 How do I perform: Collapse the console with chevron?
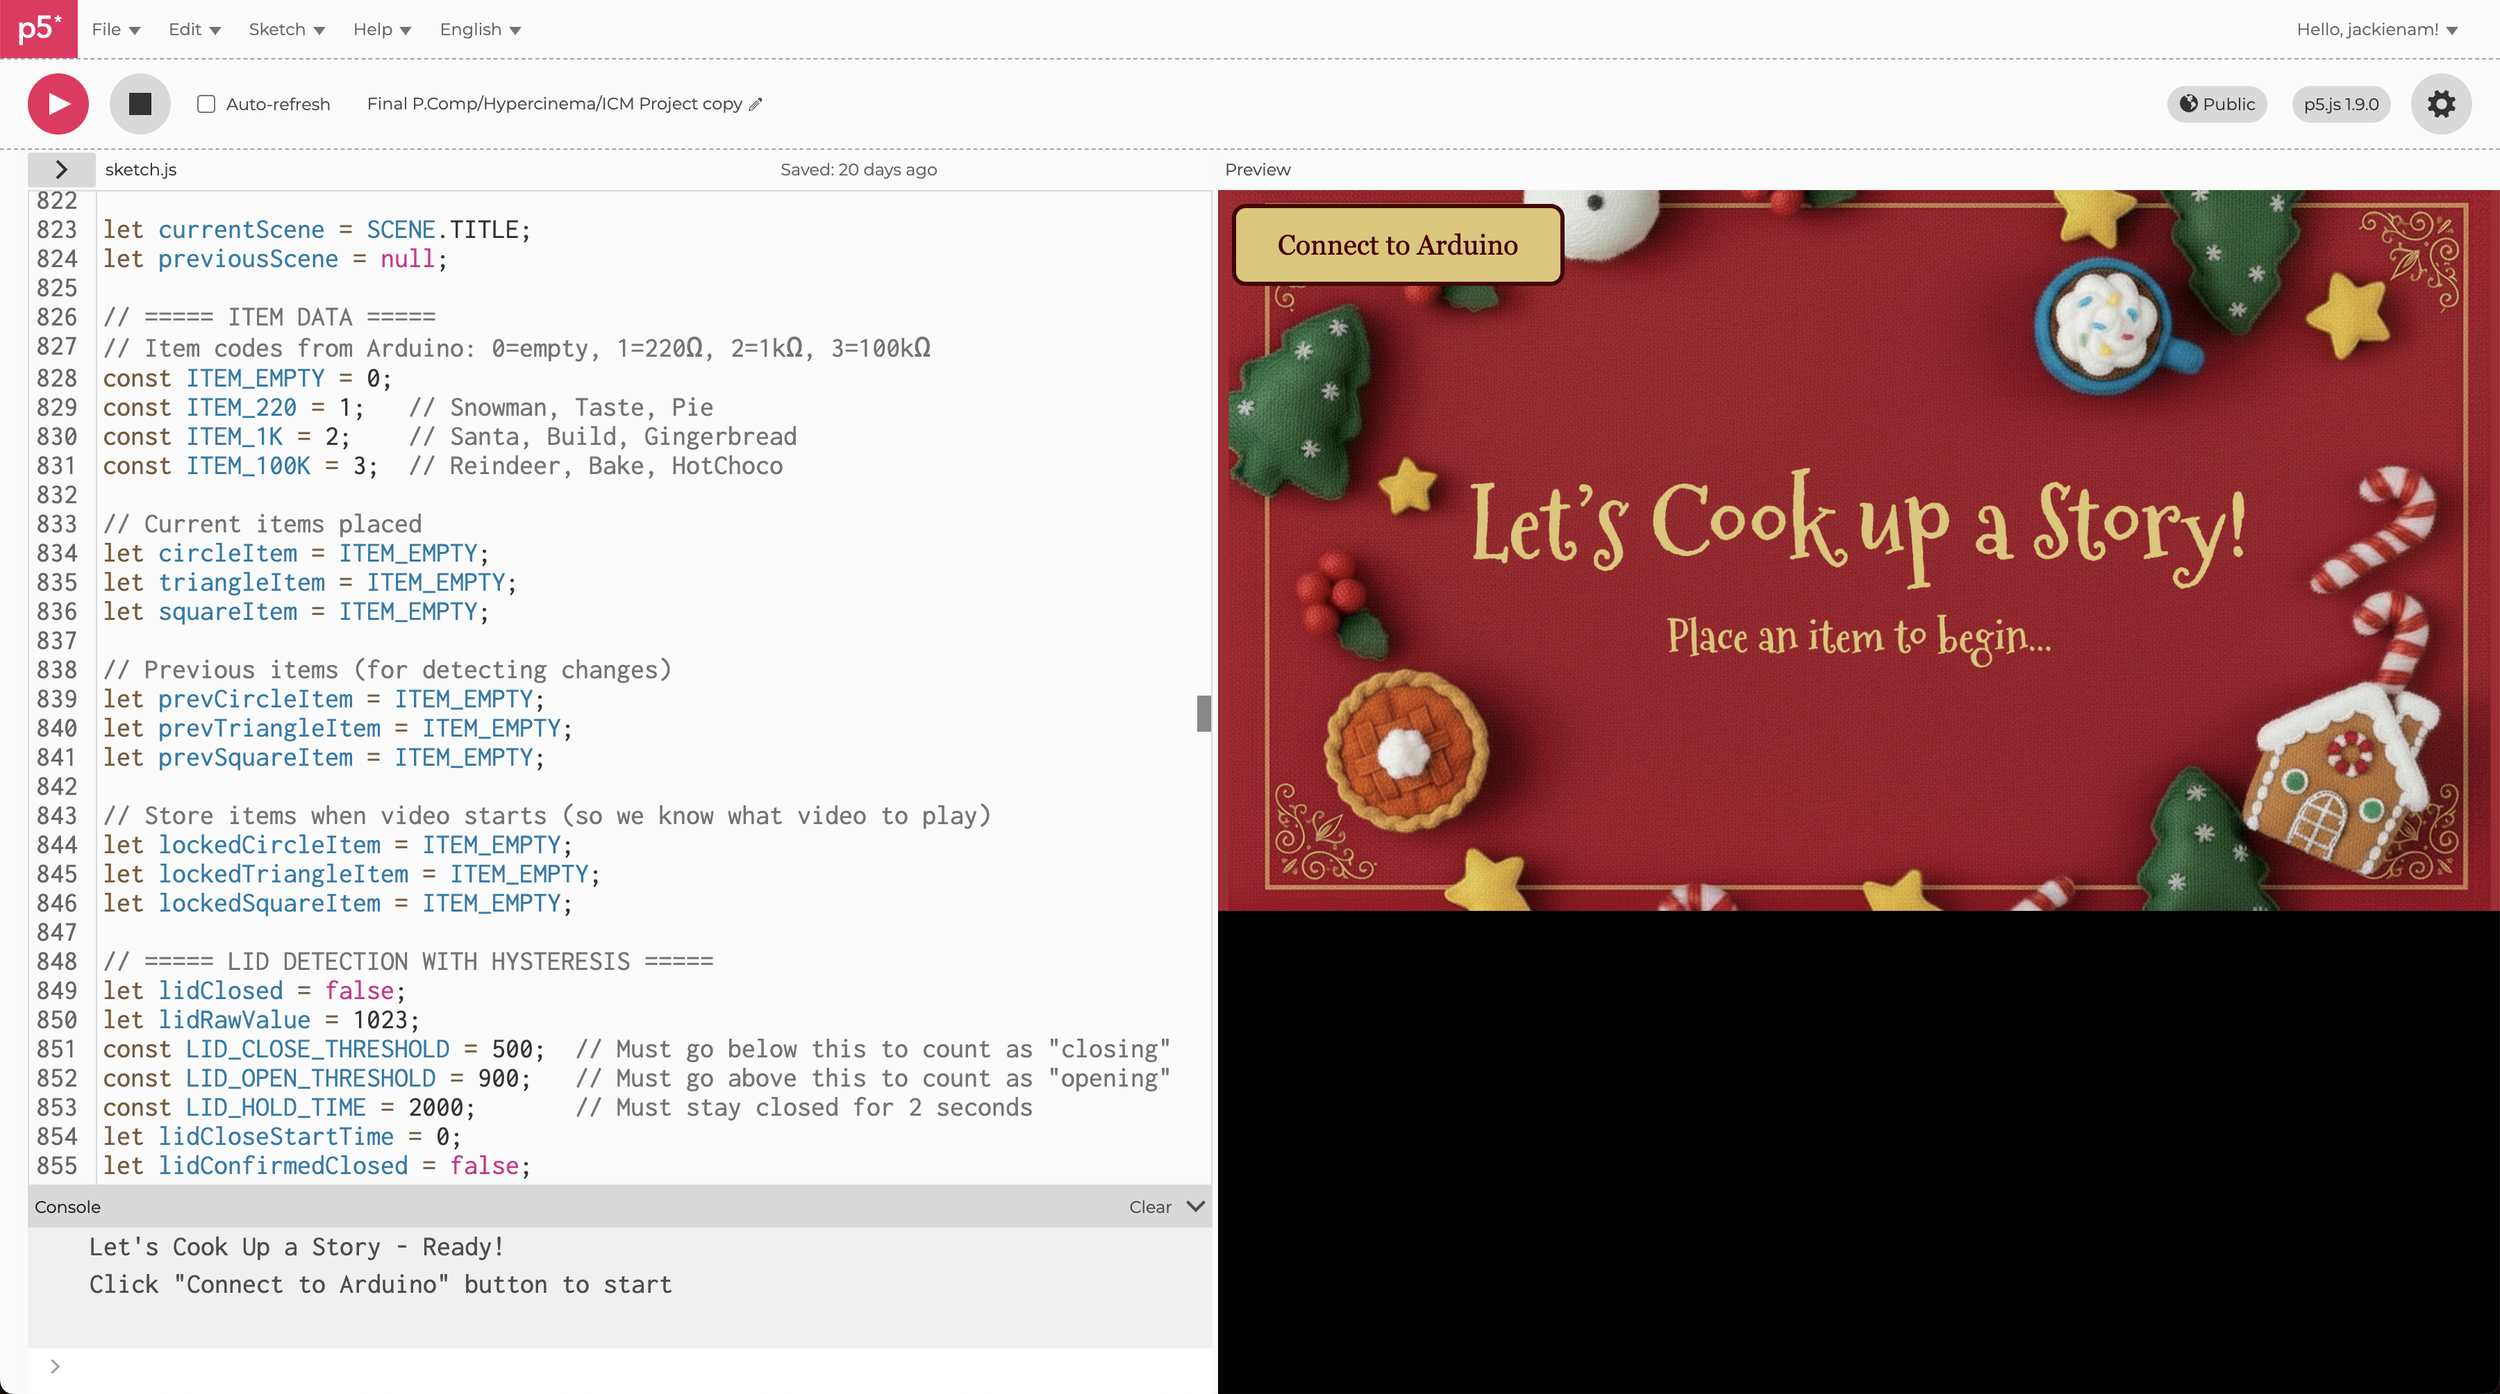[x=1195, y=1206]
